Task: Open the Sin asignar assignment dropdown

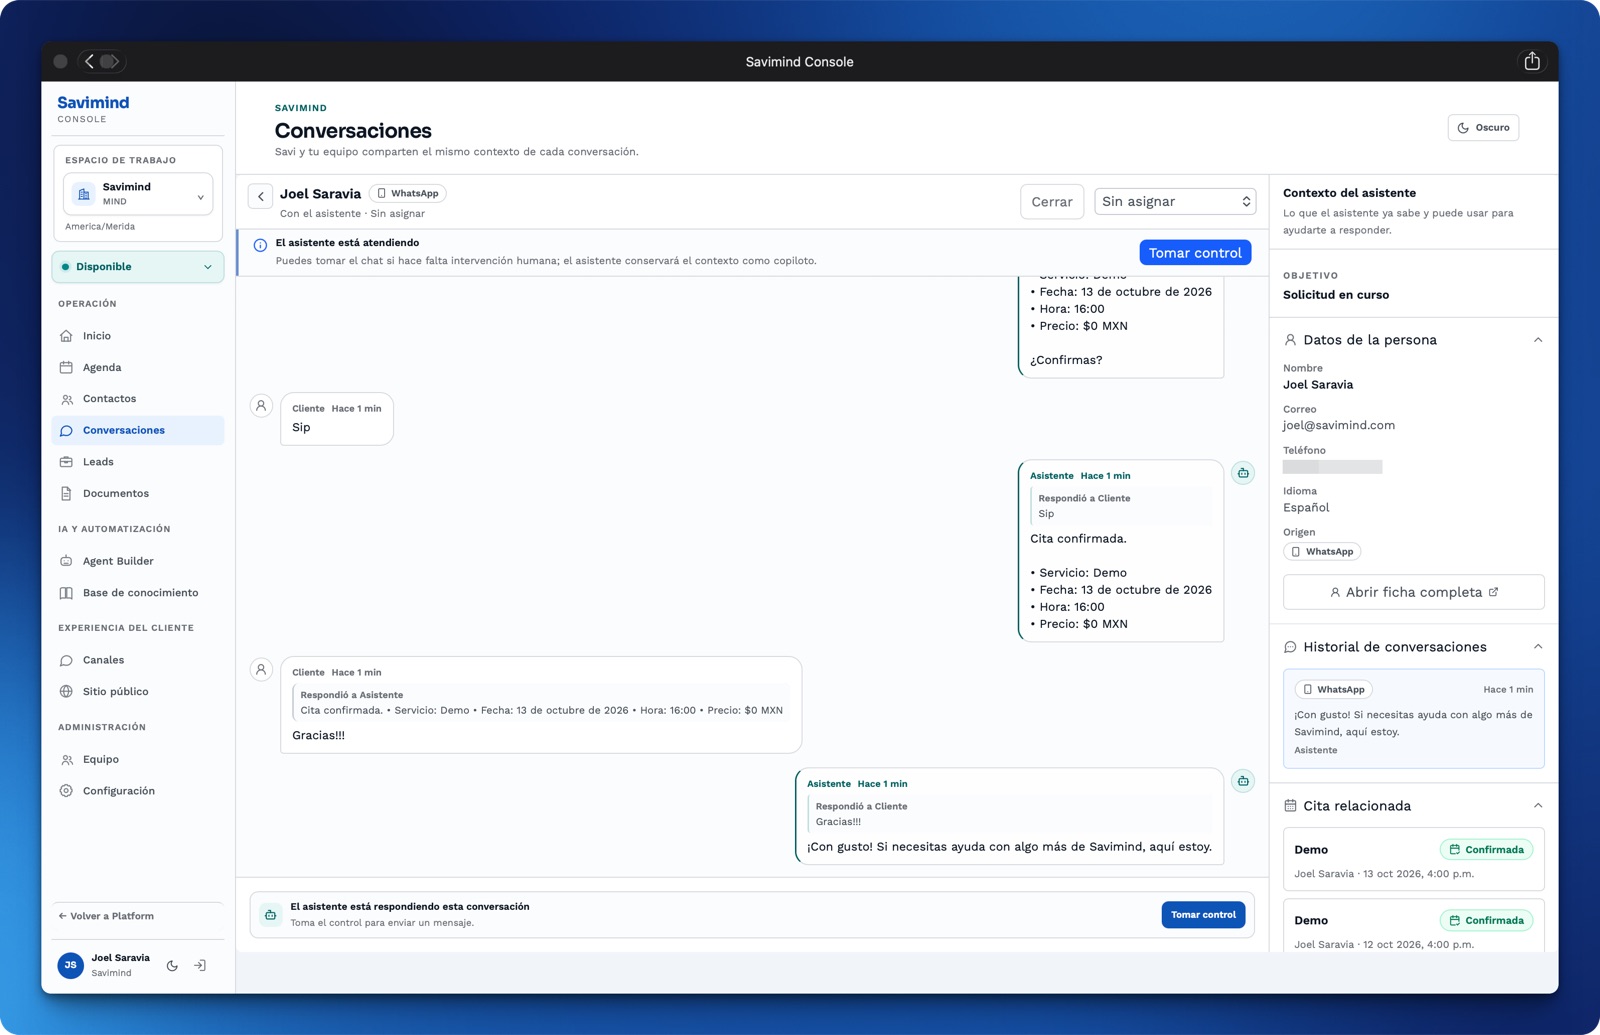Action: 1175,202
